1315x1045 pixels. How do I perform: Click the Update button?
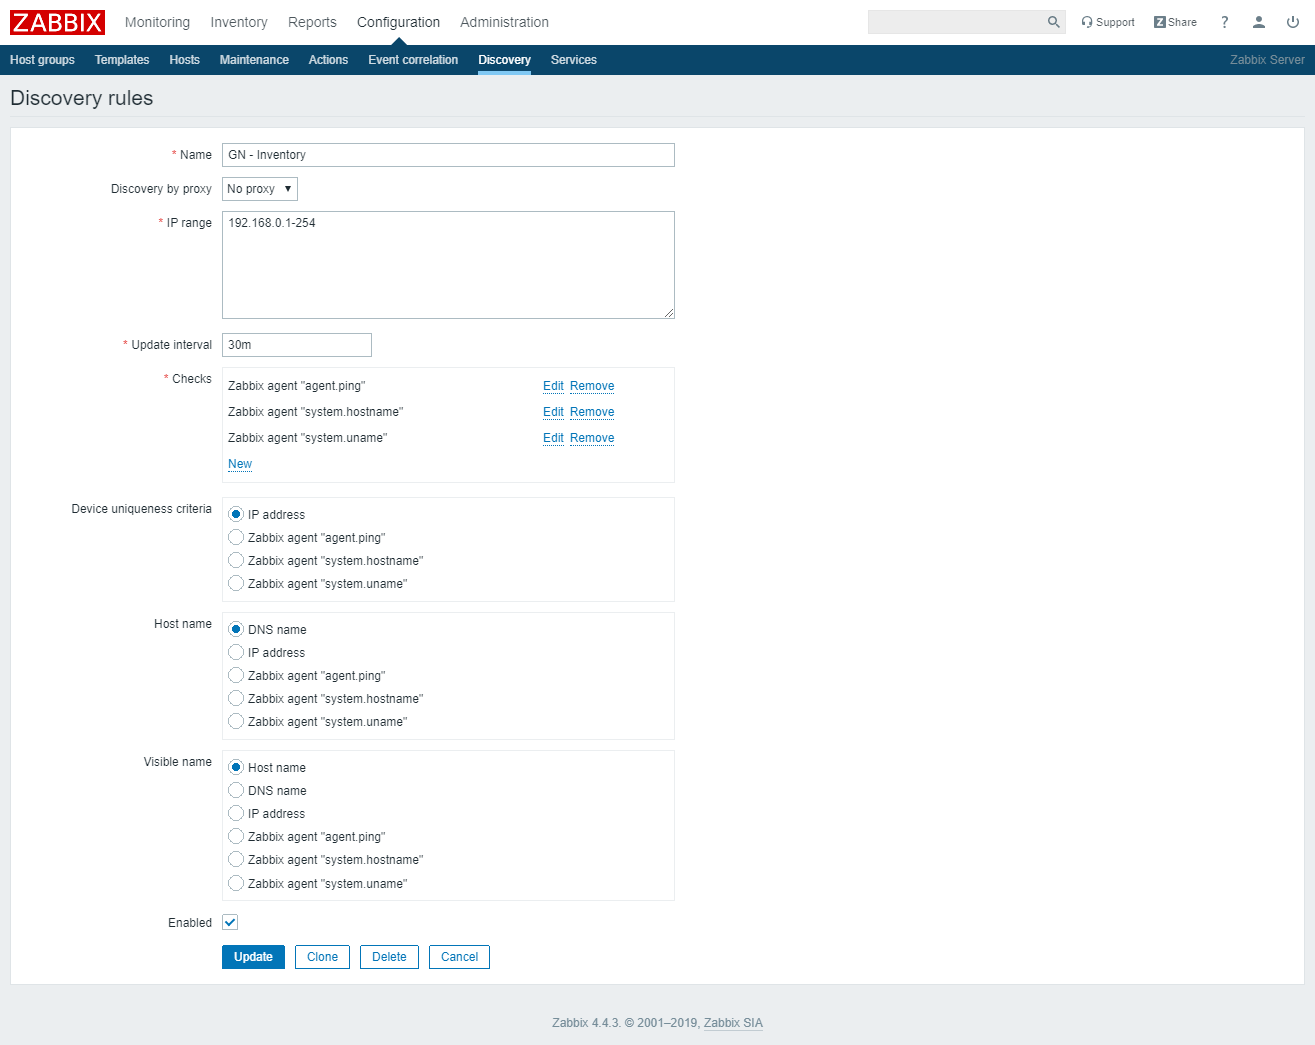click(x=253, y=957)
